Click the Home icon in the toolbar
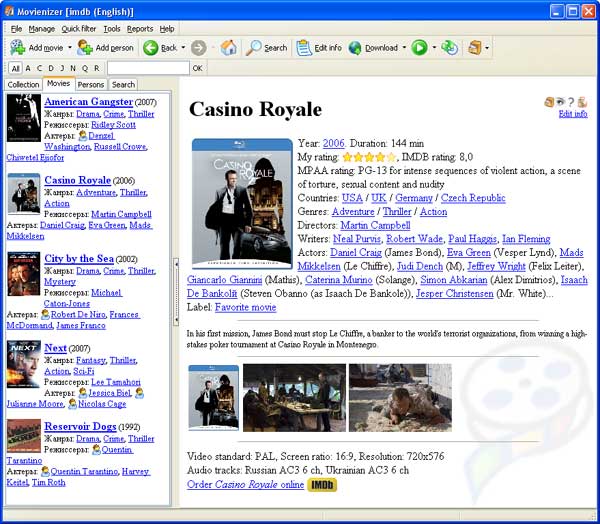Image resolution: width=600 pixels, height=524 pixels. [x=229, y=48]
